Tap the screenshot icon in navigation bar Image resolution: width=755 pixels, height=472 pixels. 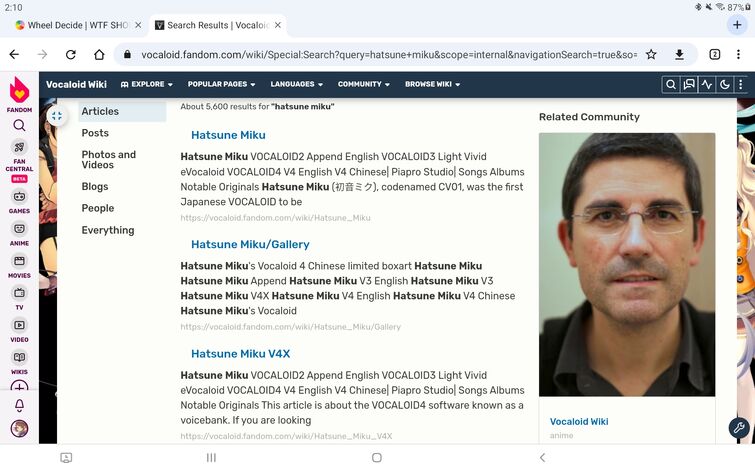66,458
